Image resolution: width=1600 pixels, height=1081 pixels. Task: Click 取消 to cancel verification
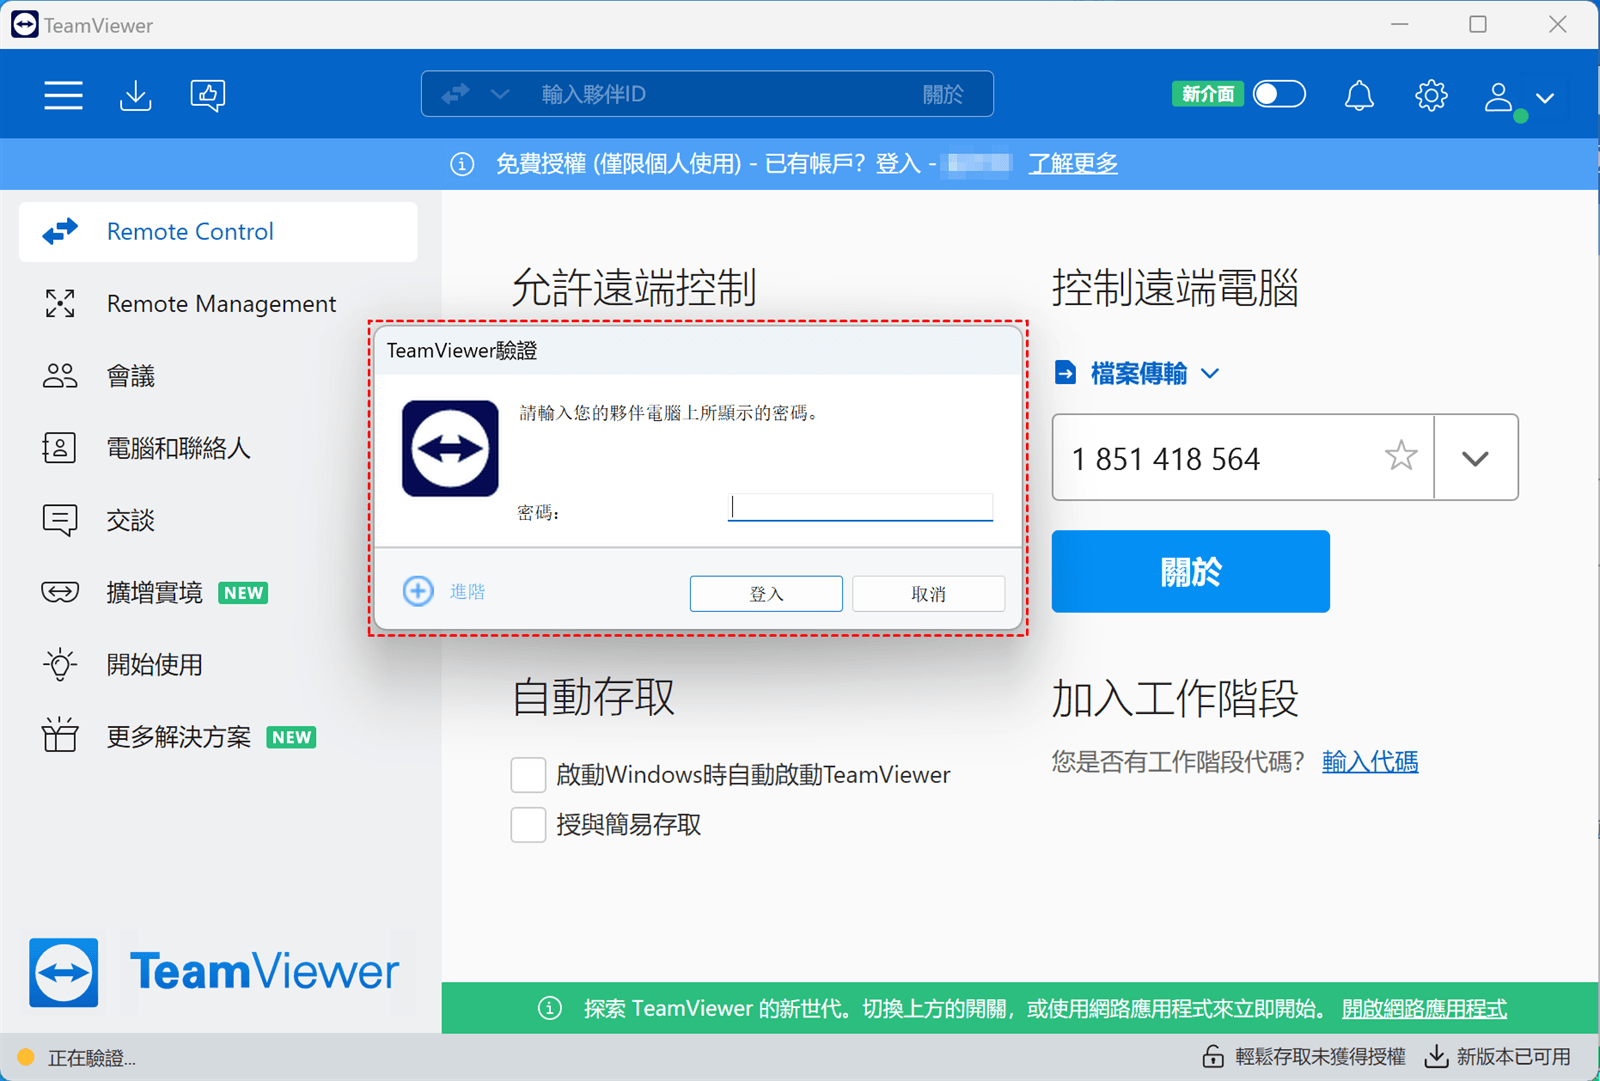pyautogui.click(x=928, y=593)
